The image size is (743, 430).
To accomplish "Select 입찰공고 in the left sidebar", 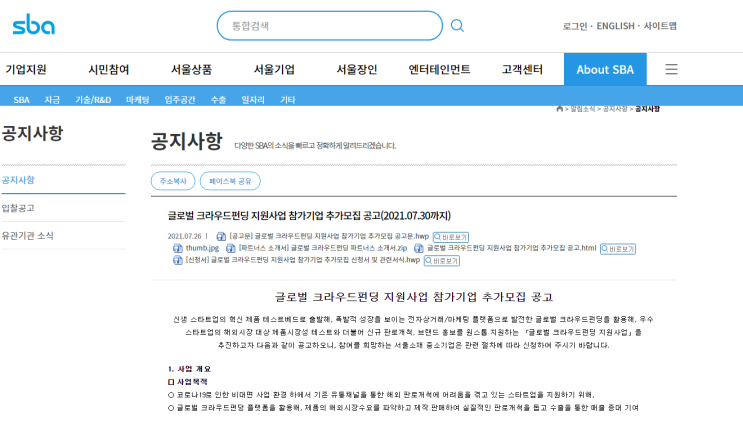I will tap(18, 208).
